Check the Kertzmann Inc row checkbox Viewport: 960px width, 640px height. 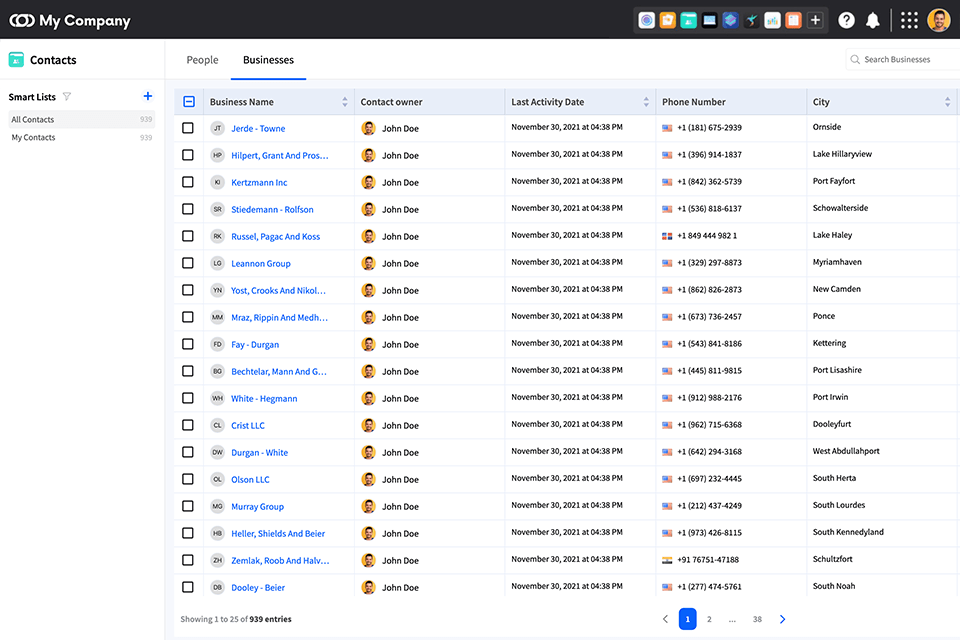(188, 182)
